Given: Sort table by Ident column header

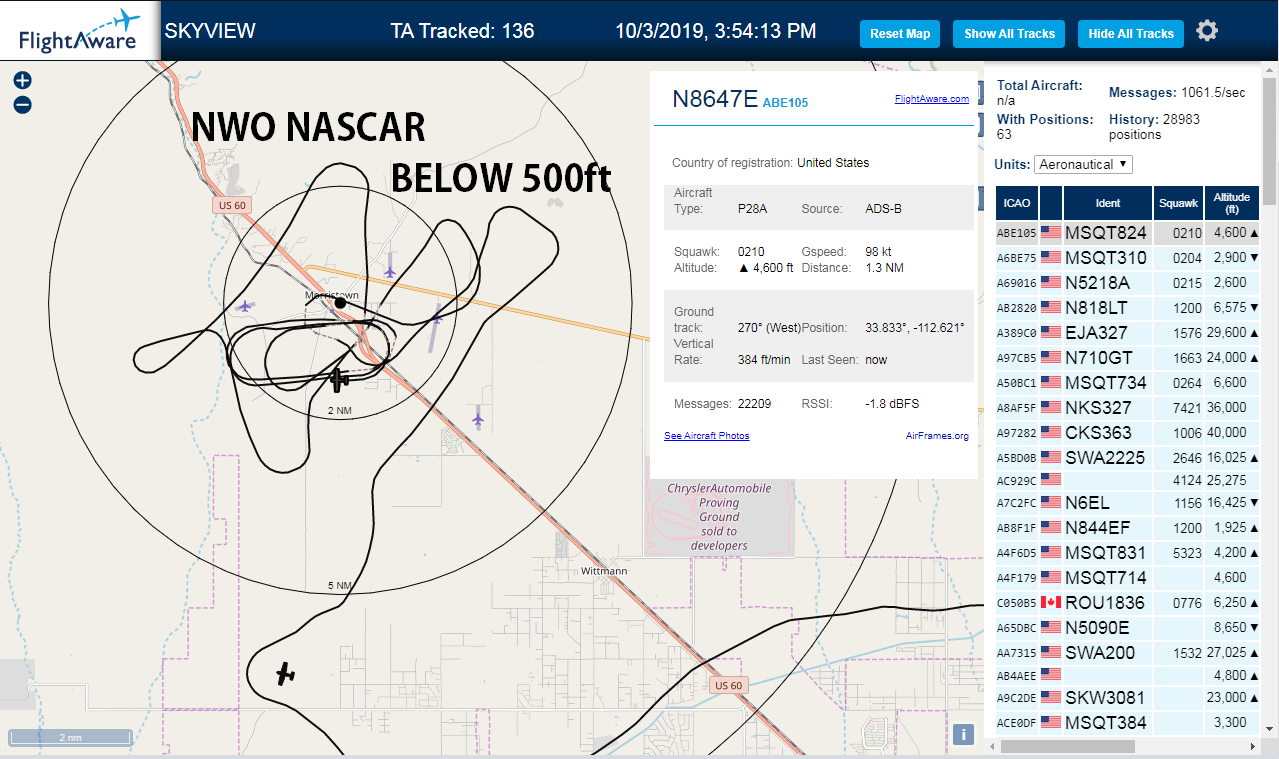Looking at the screenshot, I should click(x=1108, y=203).
